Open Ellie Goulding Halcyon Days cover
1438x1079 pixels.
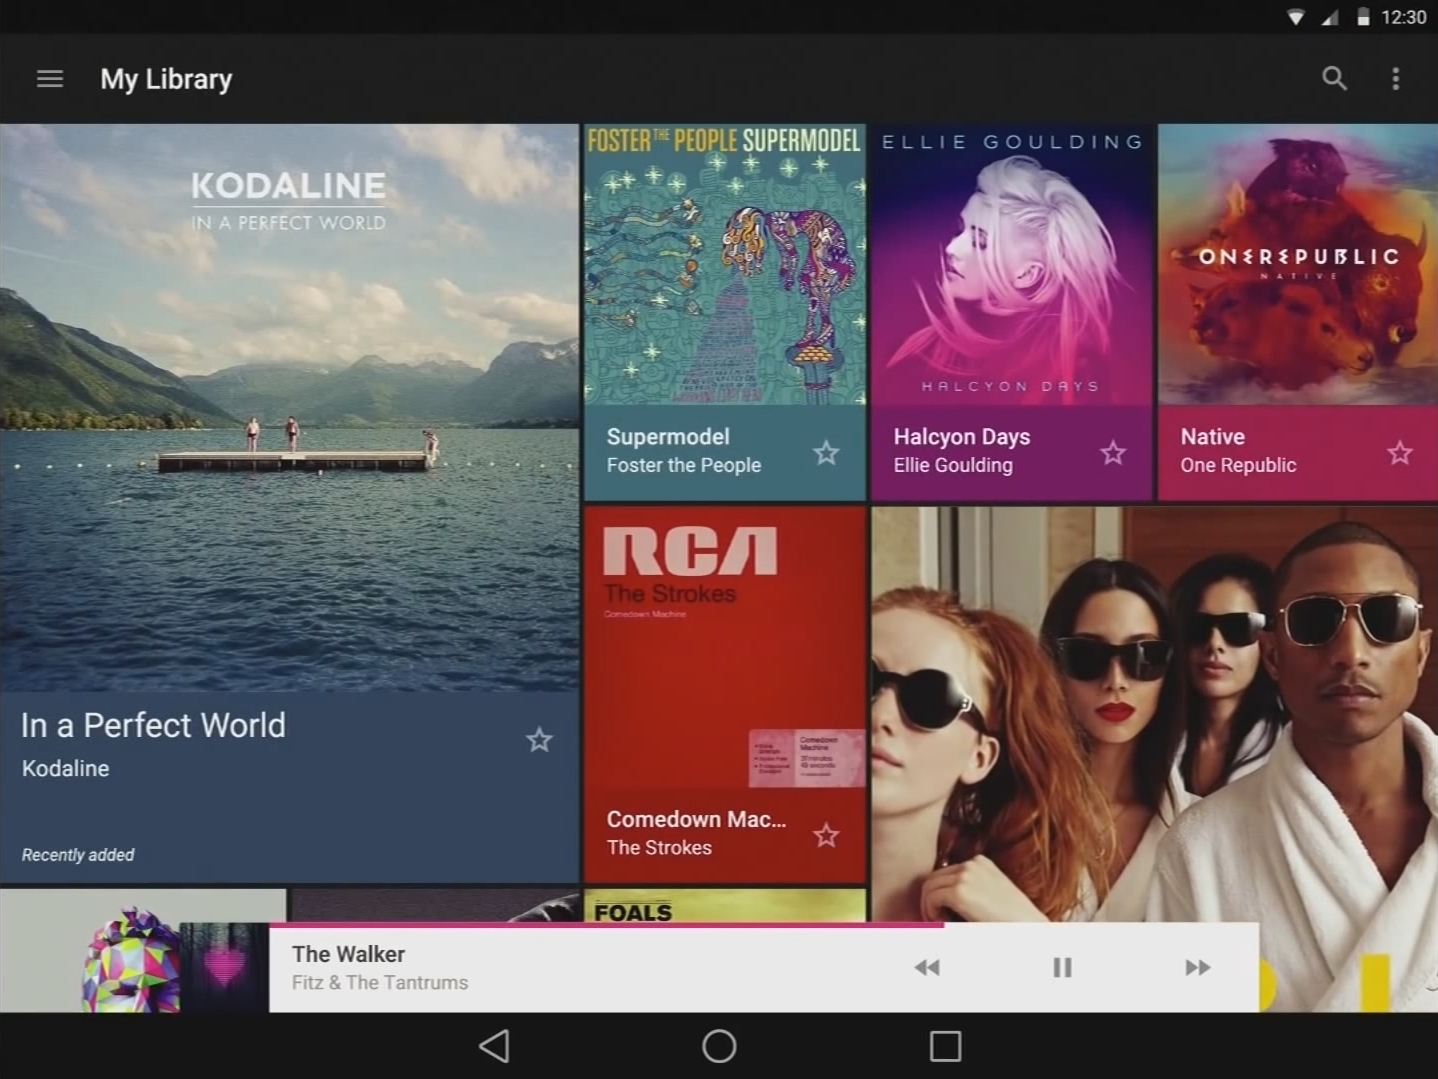pos(1011,264)
